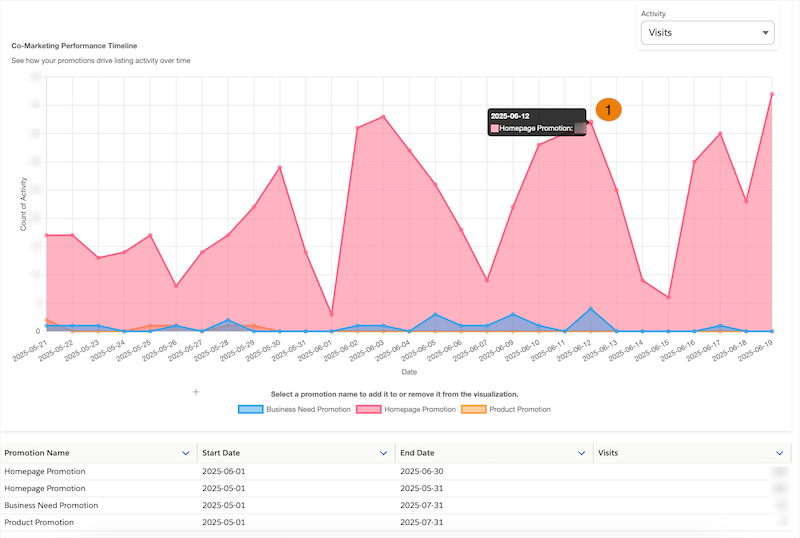Open Visits column menu chevron
The height and width of the screenshot is (538, 800).
(x=779, y=453)
